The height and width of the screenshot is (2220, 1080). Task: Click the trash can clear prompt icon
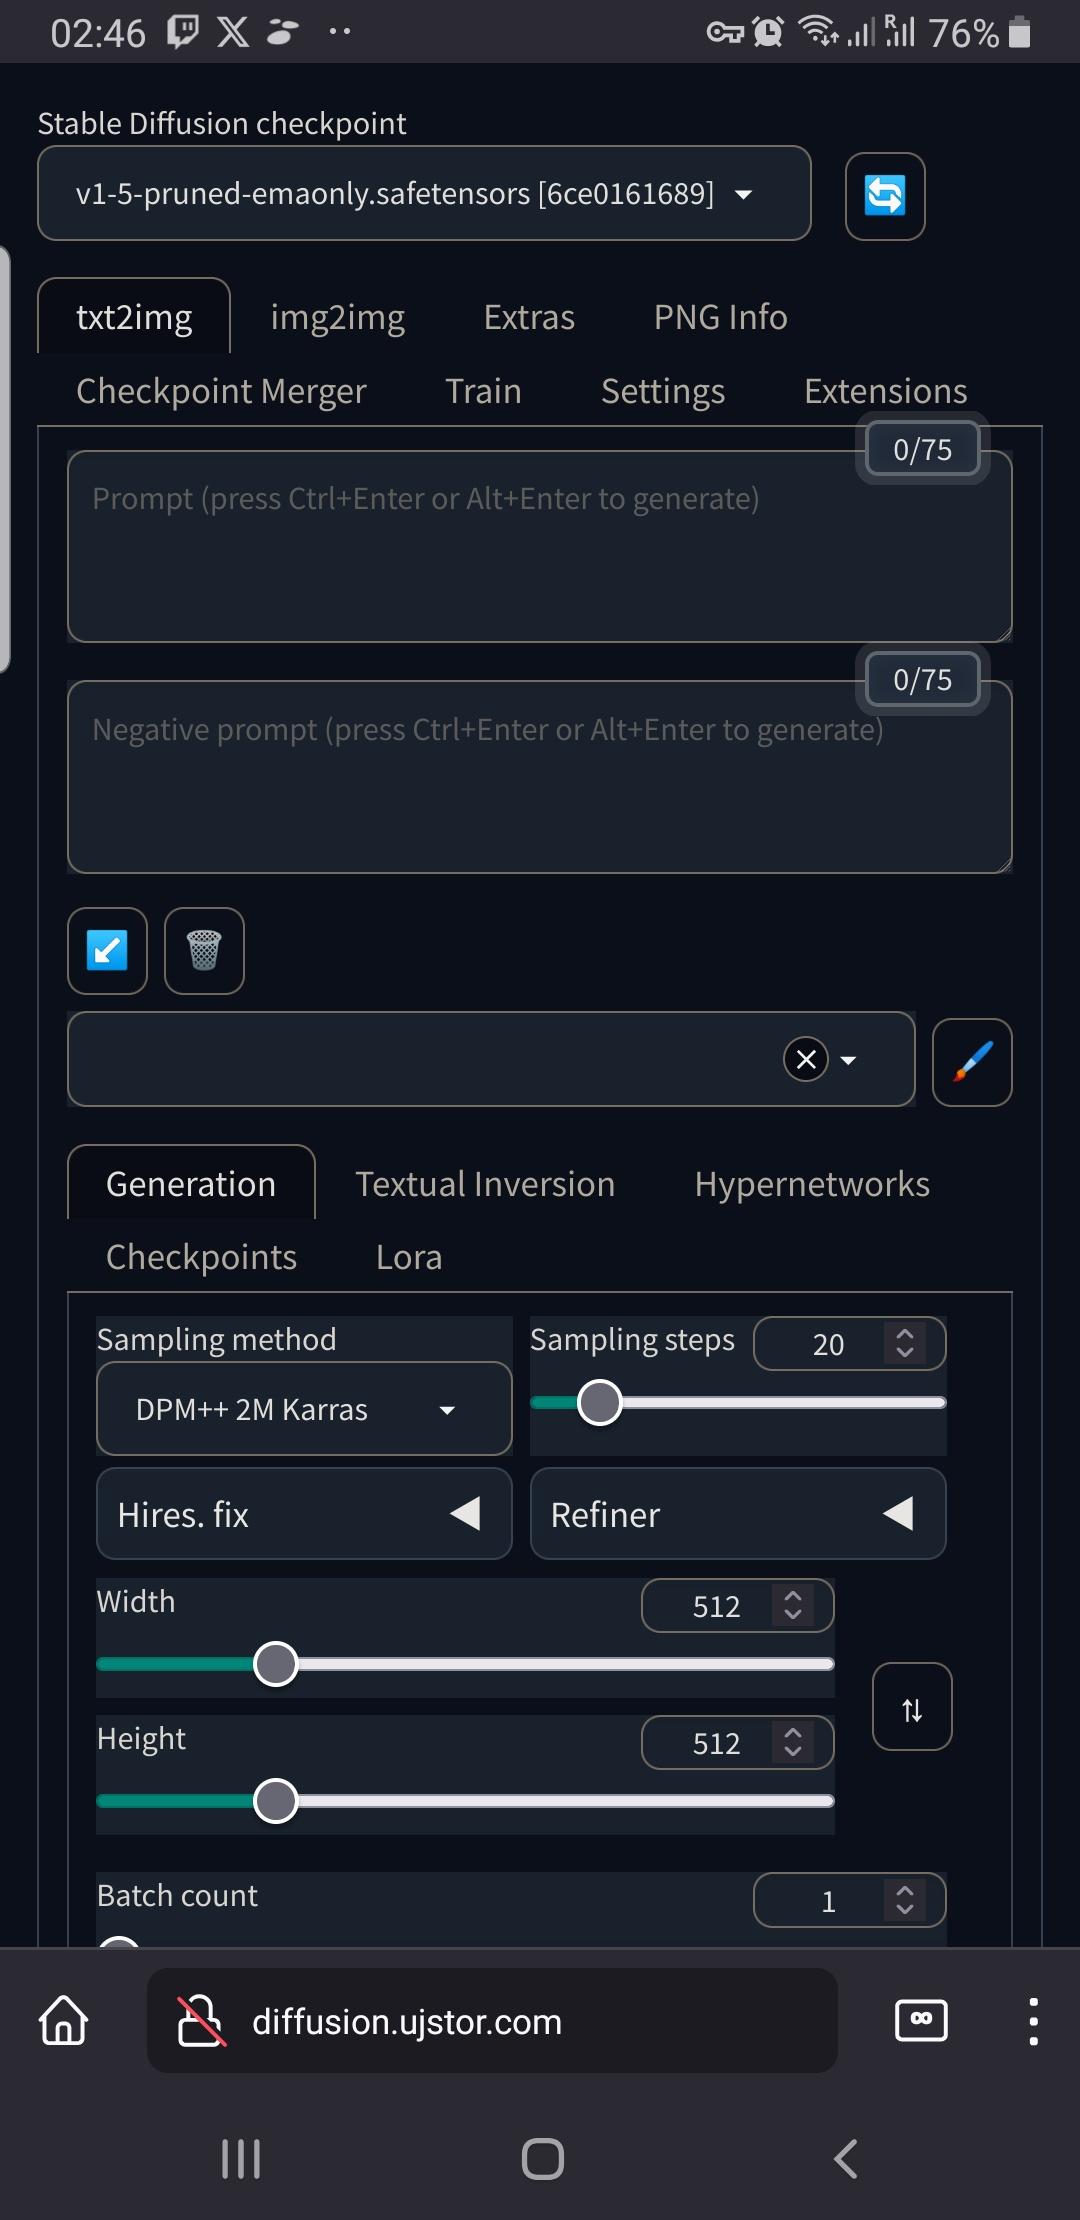(204, 951)
